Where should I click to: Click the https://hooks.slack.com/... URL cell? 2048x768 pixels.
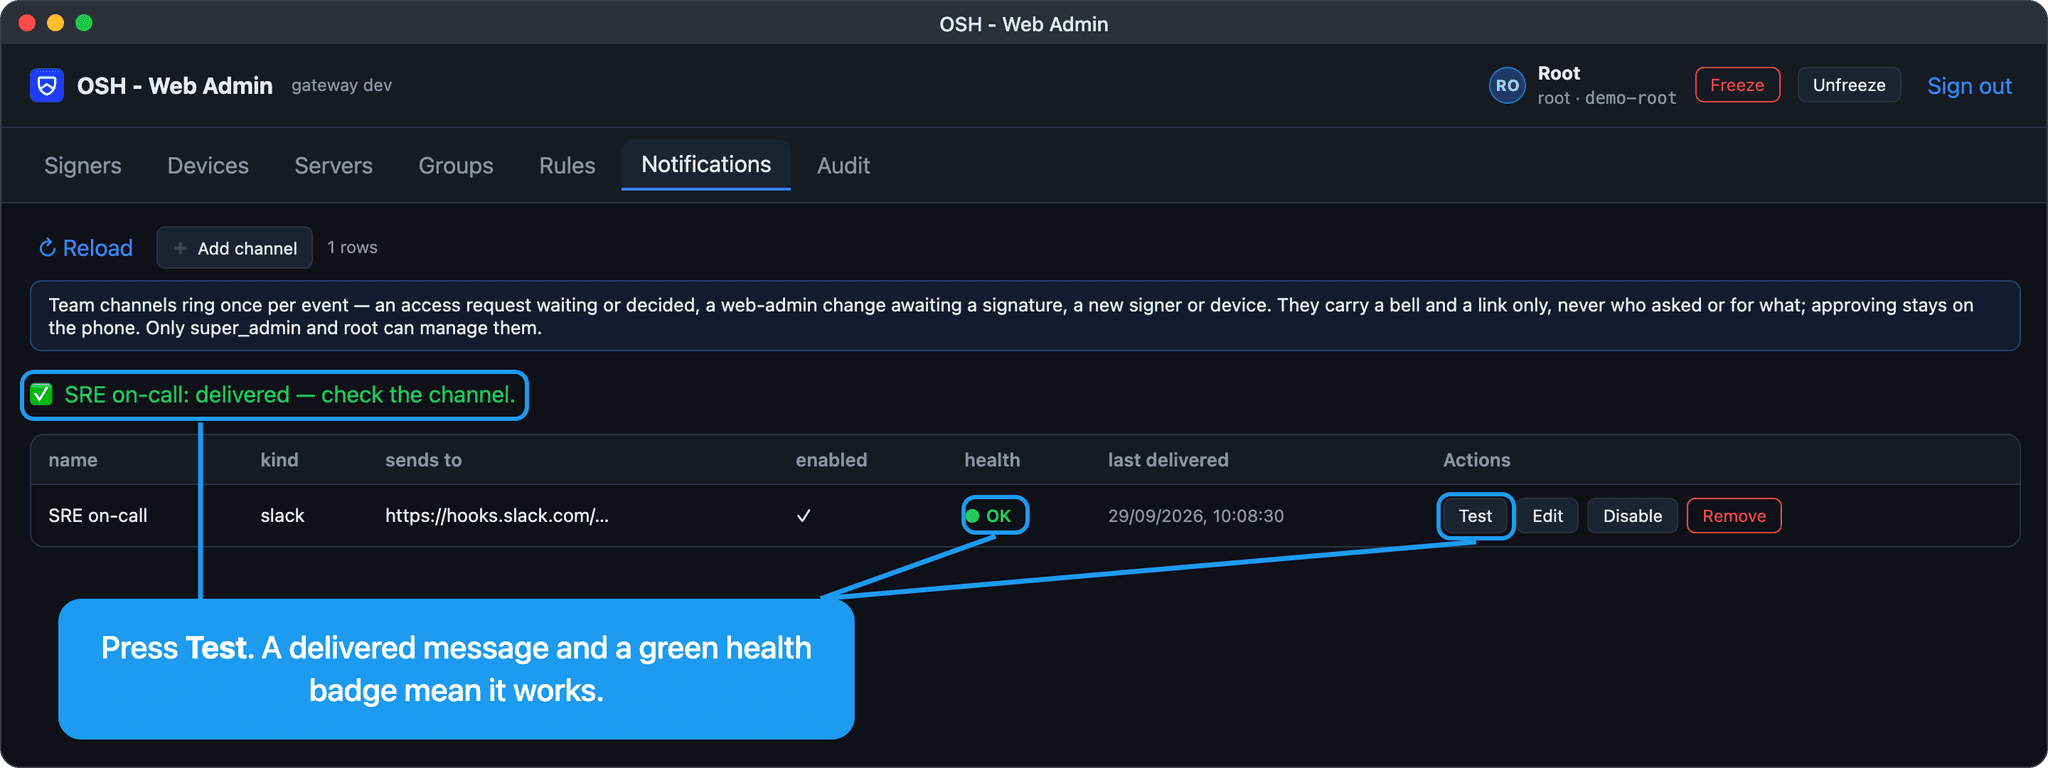click(497, 516)
